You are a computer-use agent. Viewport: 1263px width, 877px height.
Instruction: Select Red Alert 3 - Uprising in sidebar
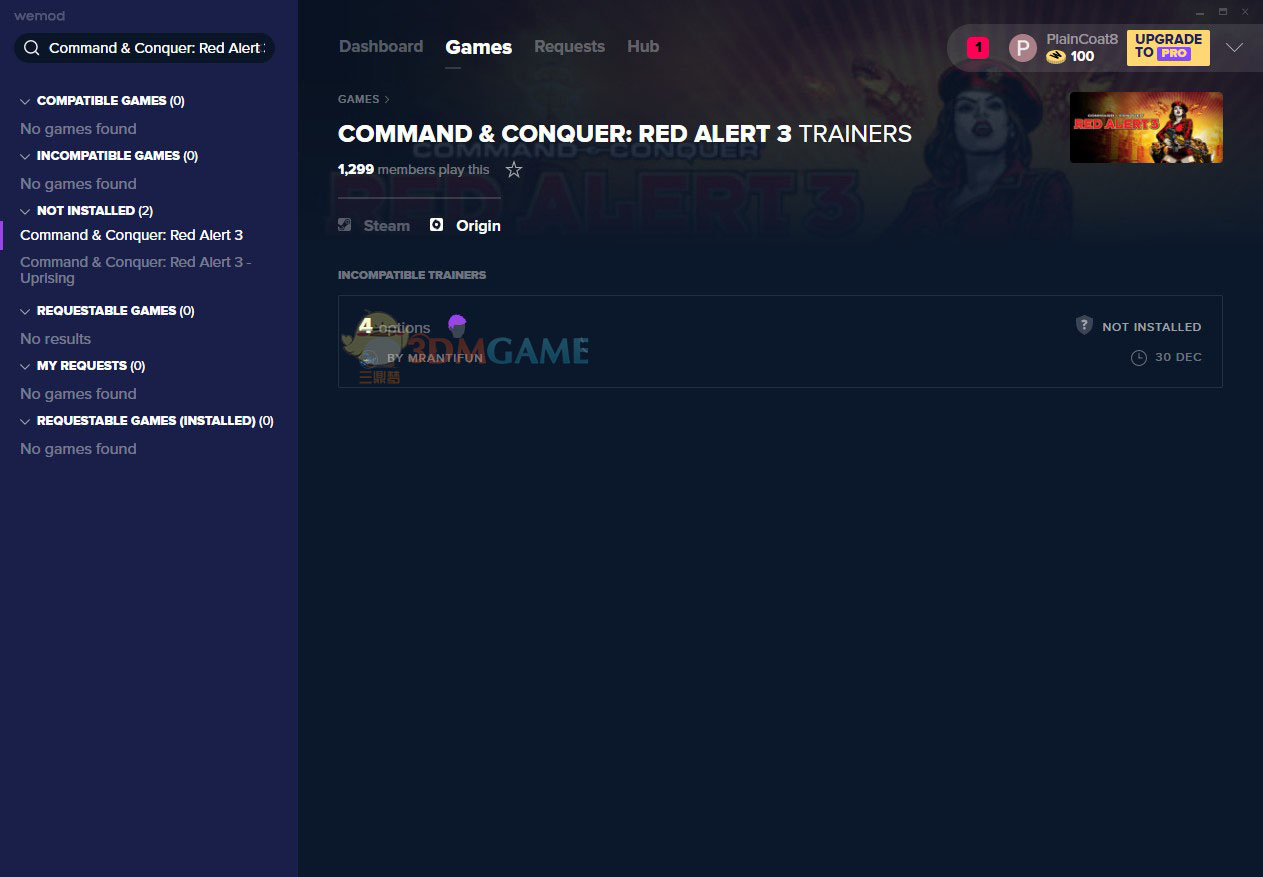point(135,270)
